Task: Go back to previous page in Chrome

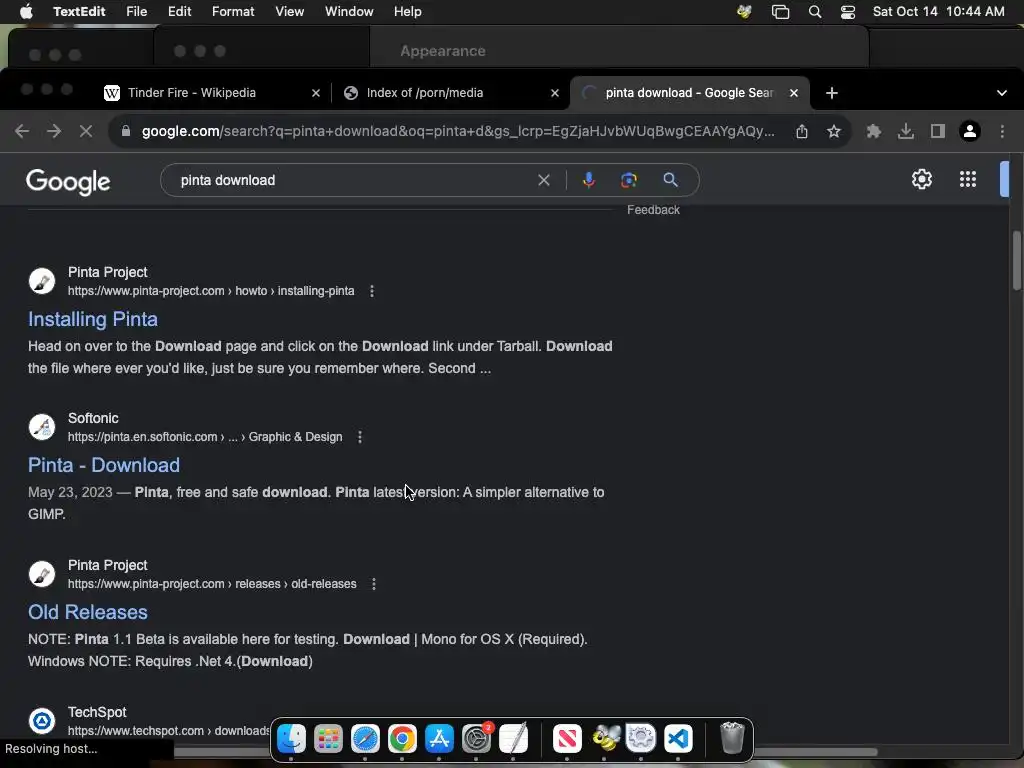Action: [x=22, y=131]
